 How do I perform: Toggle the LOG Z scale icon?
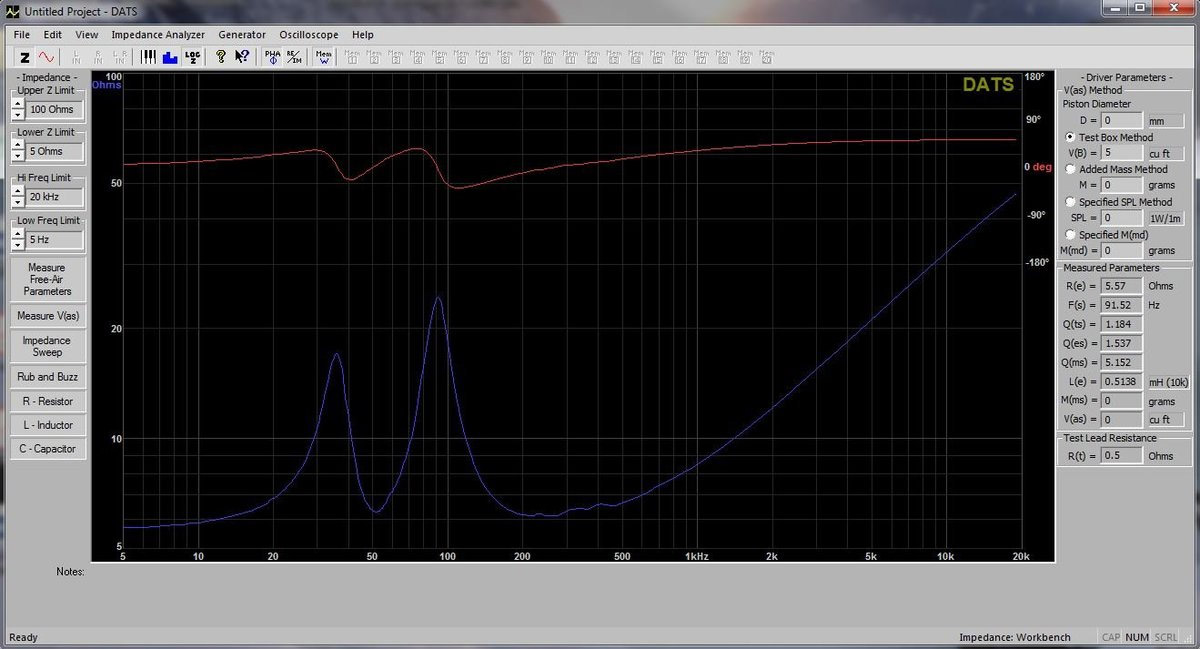tap(193, 57)
